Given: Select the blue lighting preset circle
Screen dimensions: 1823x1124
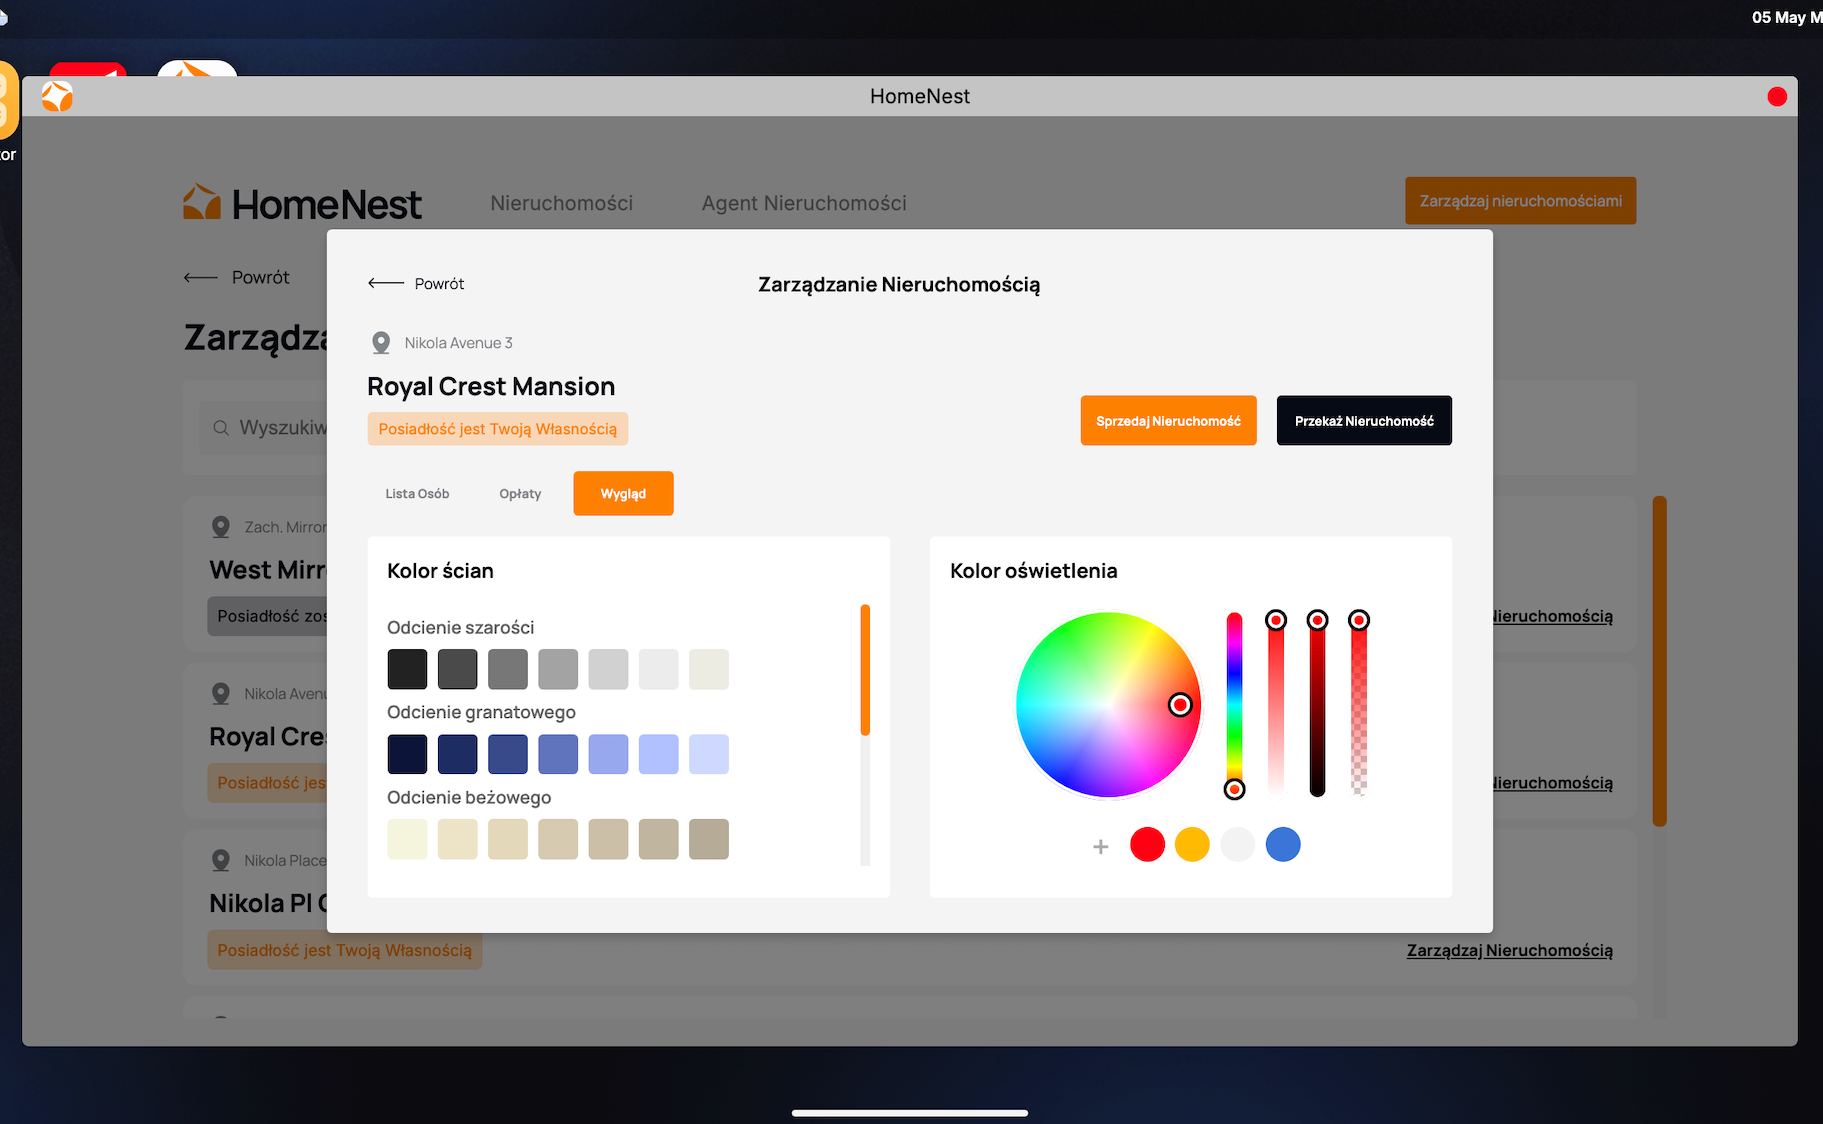Looking at the screenshot, I should click(x=1283, y=845).
